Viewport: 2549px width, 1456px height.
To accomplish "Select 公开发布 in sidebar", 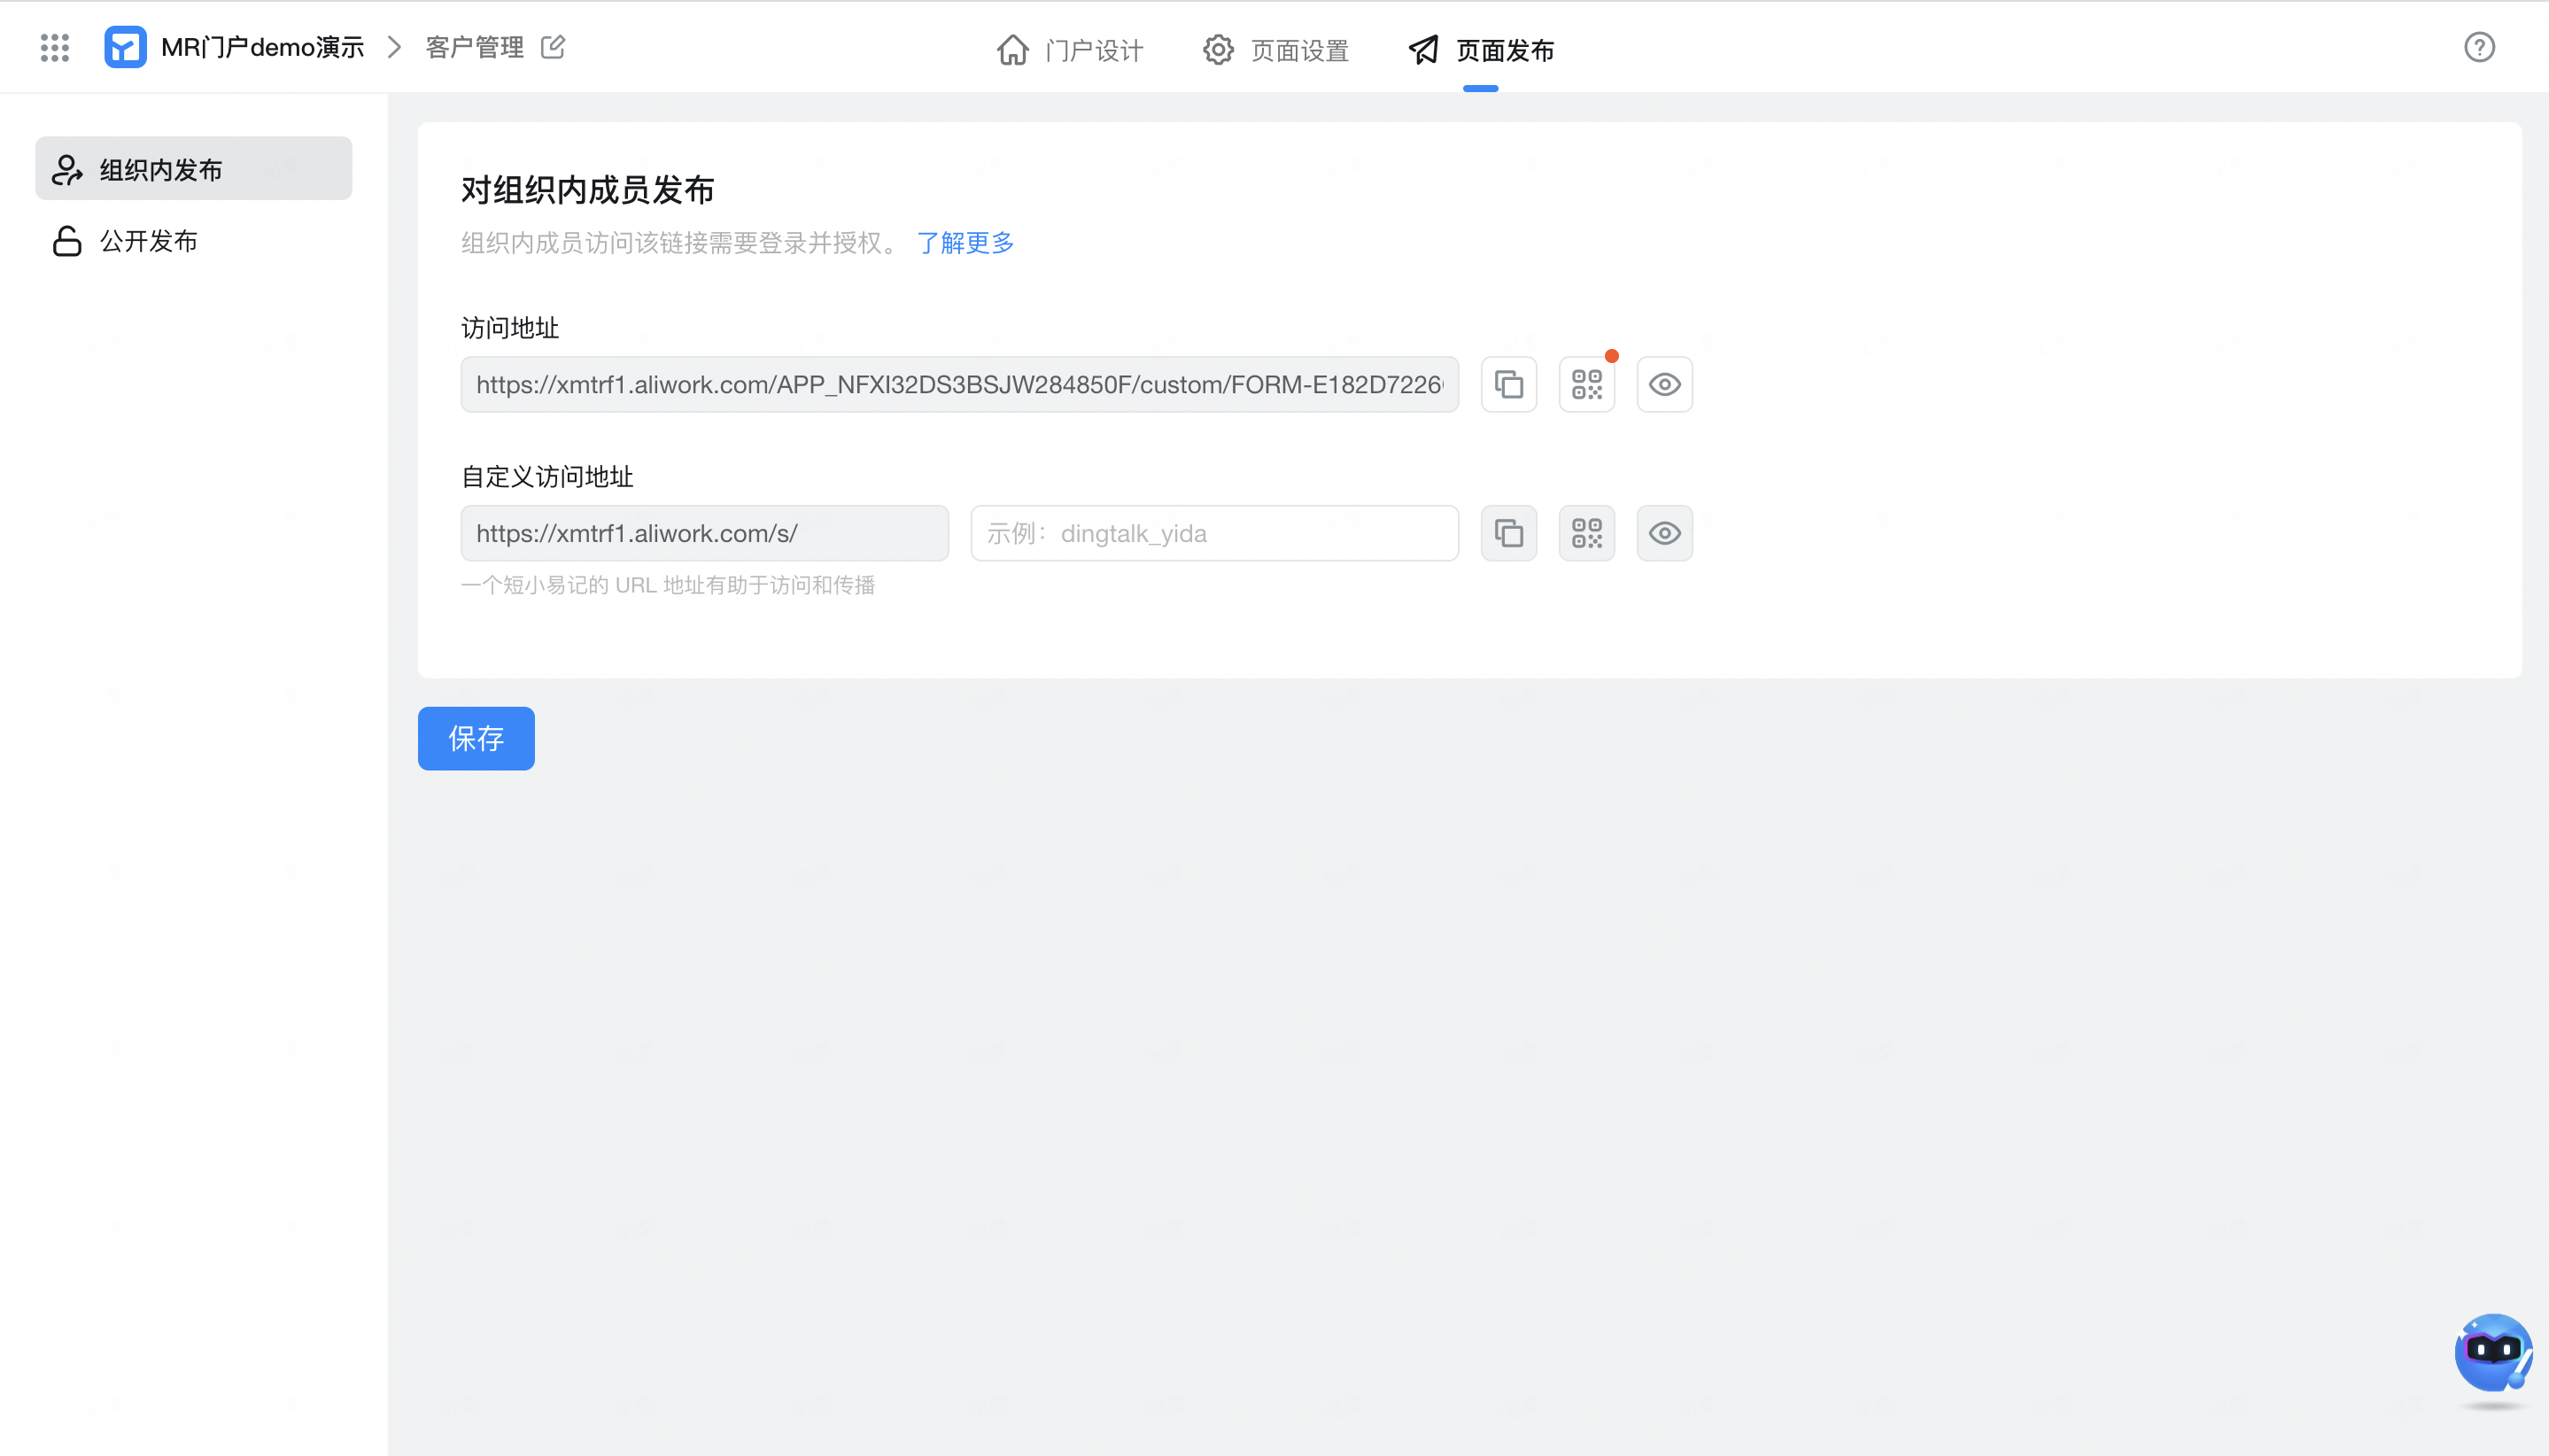I will point(194,241).
